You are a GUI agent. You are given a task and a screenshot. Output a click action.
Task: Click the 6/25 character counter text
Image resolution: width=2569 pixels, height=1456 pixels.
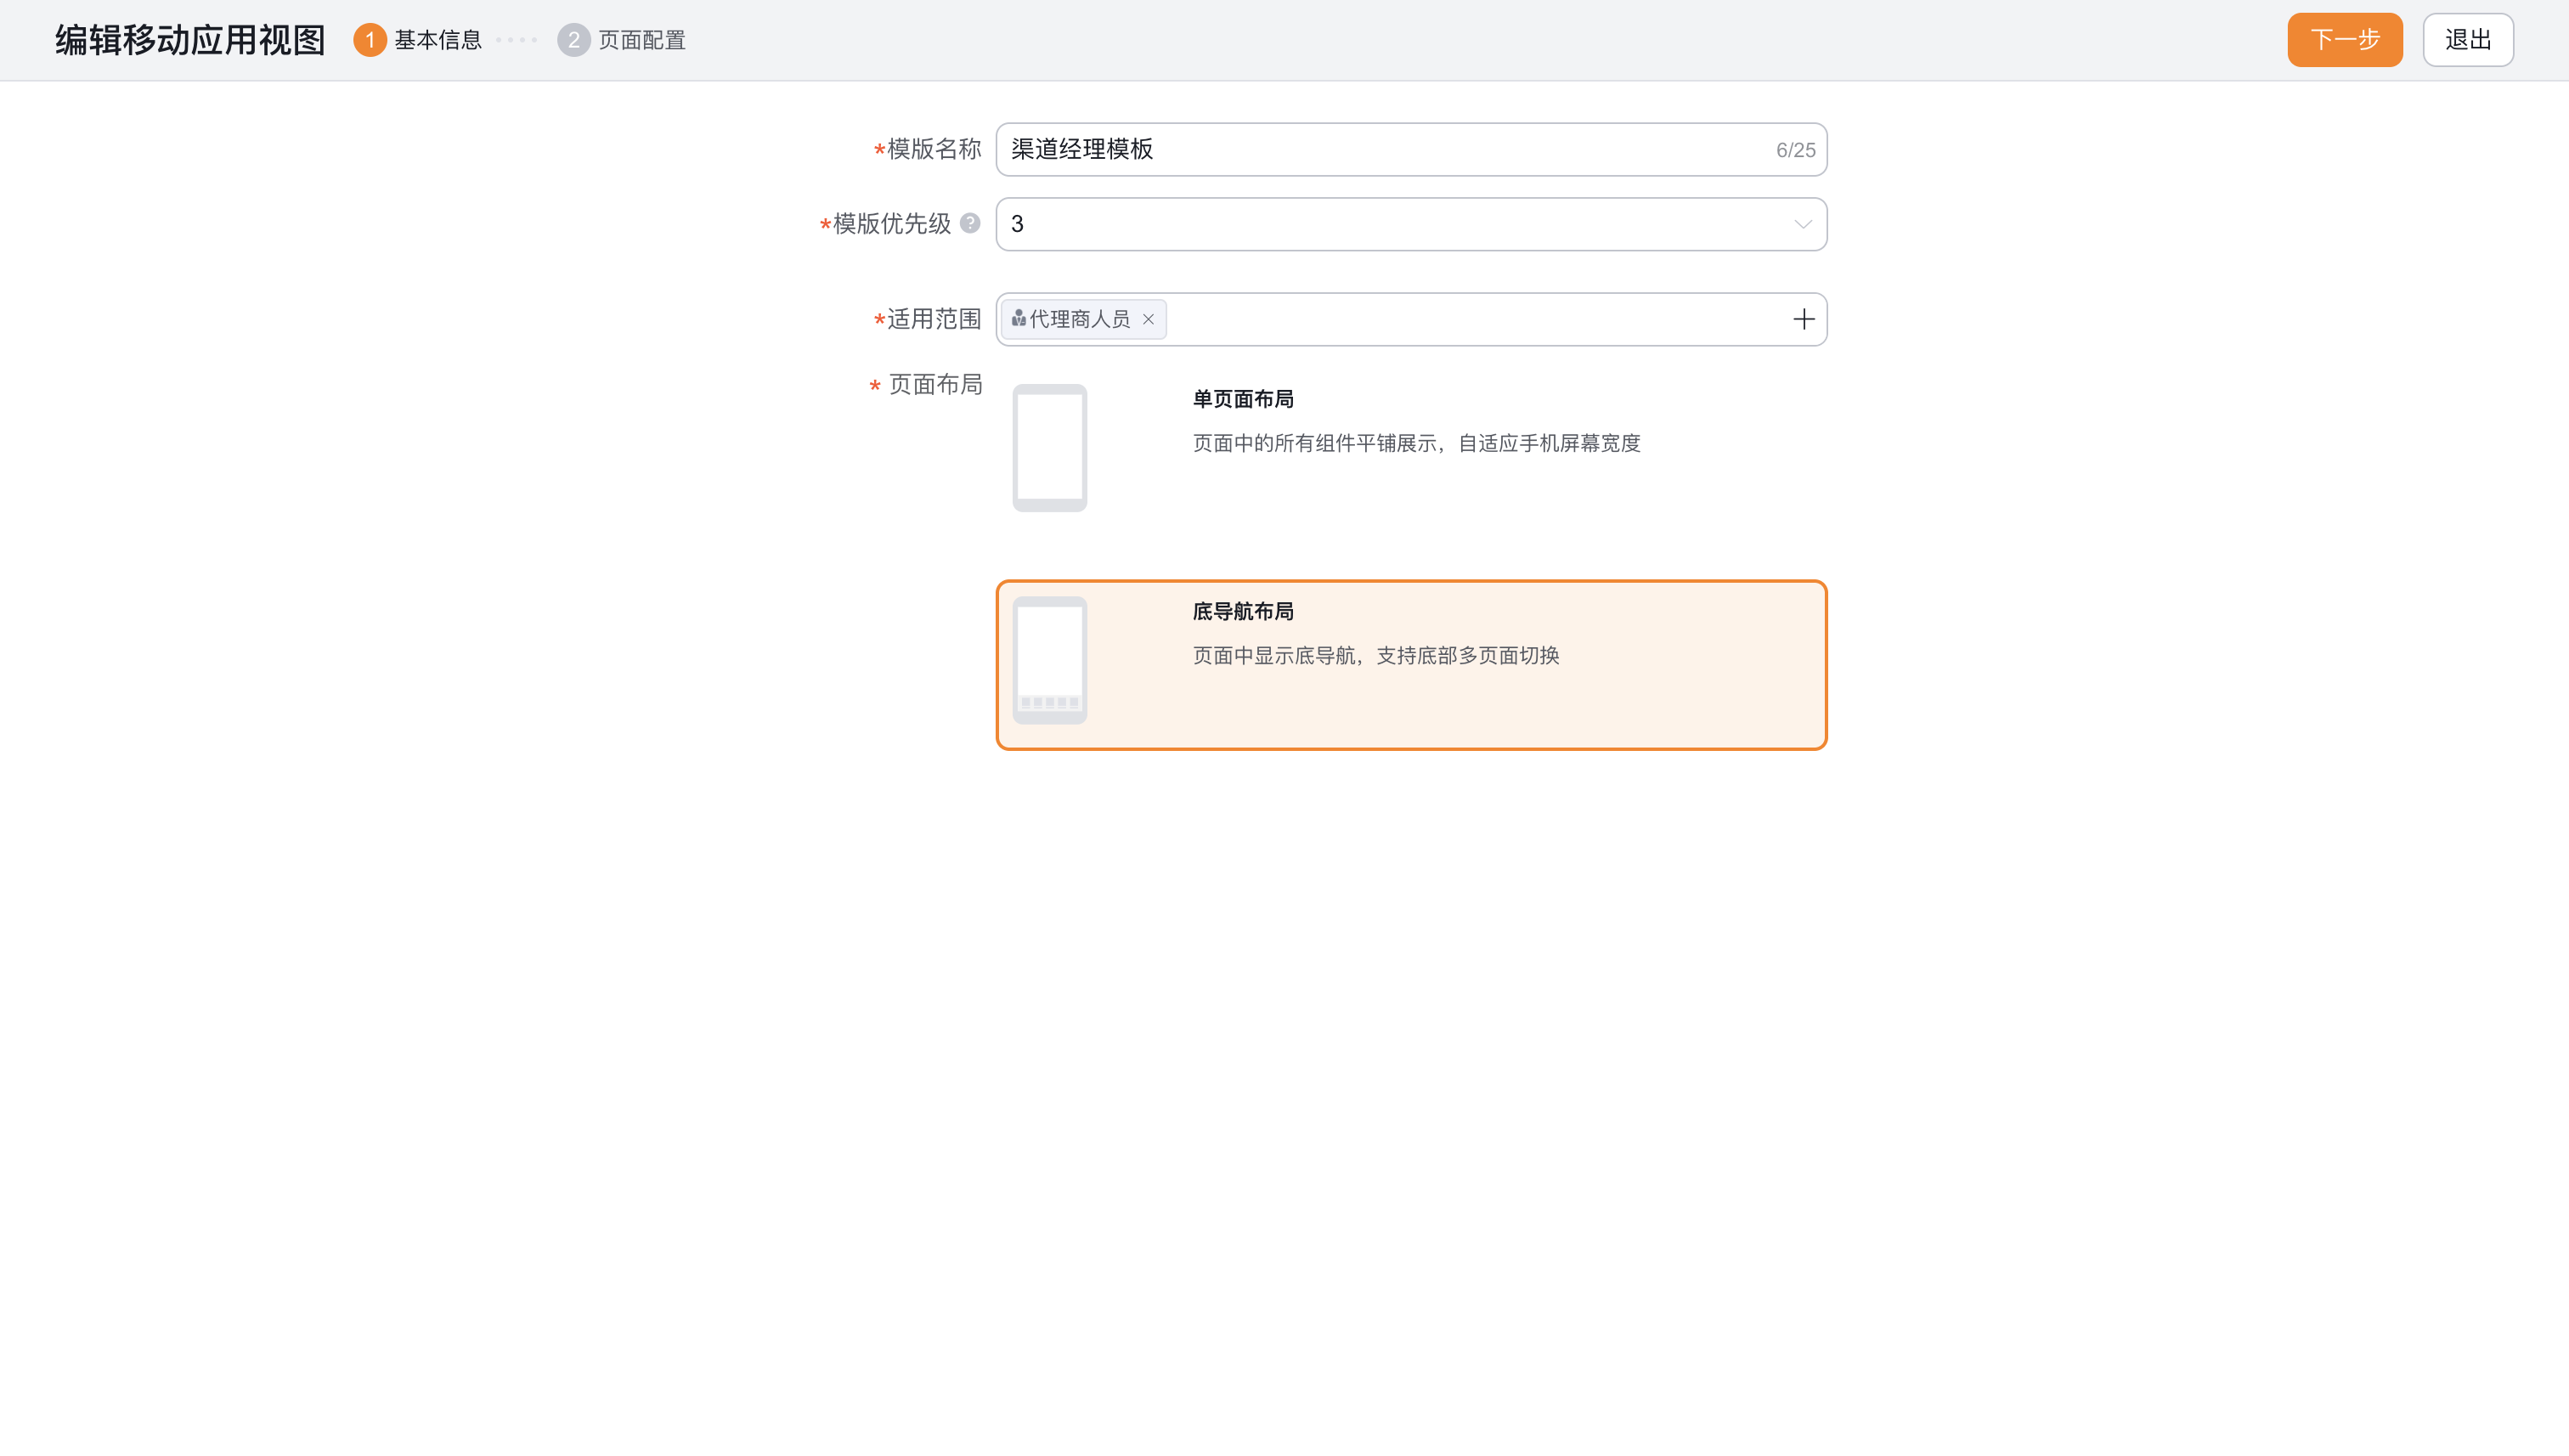click(1795, 150)
